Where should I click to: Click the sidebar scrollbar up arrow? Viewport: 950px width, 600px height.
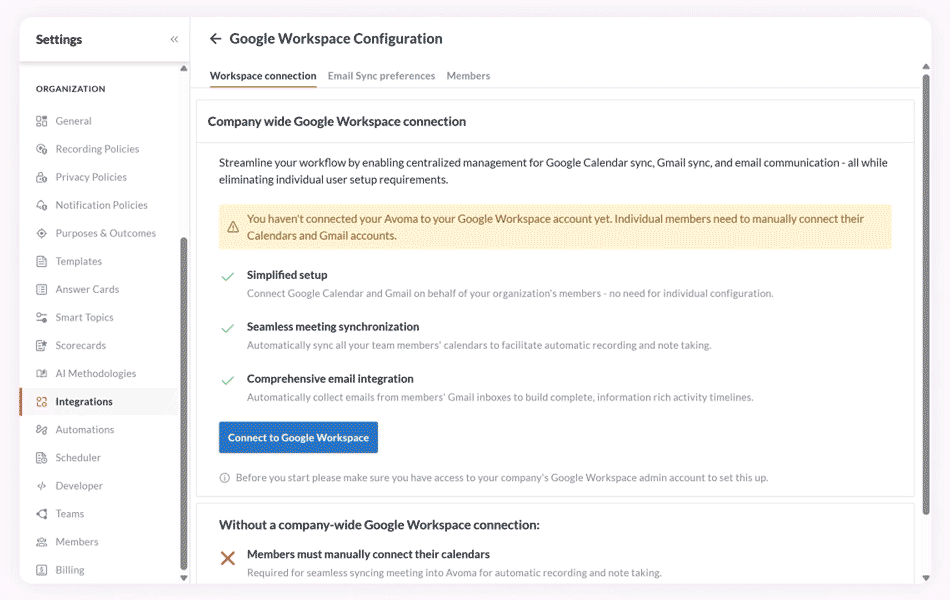click(x=184, y=68)
